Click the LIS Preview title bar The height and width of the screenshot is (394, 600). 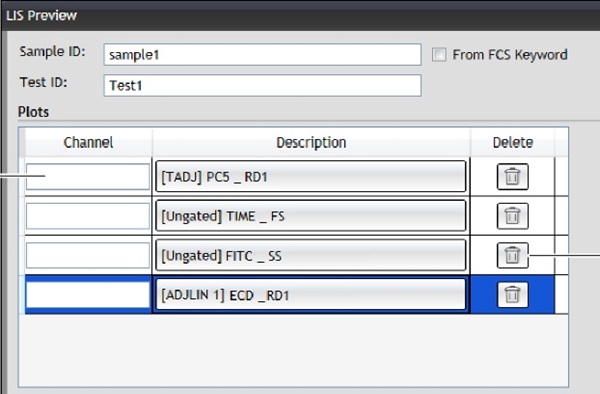(300, 15)
